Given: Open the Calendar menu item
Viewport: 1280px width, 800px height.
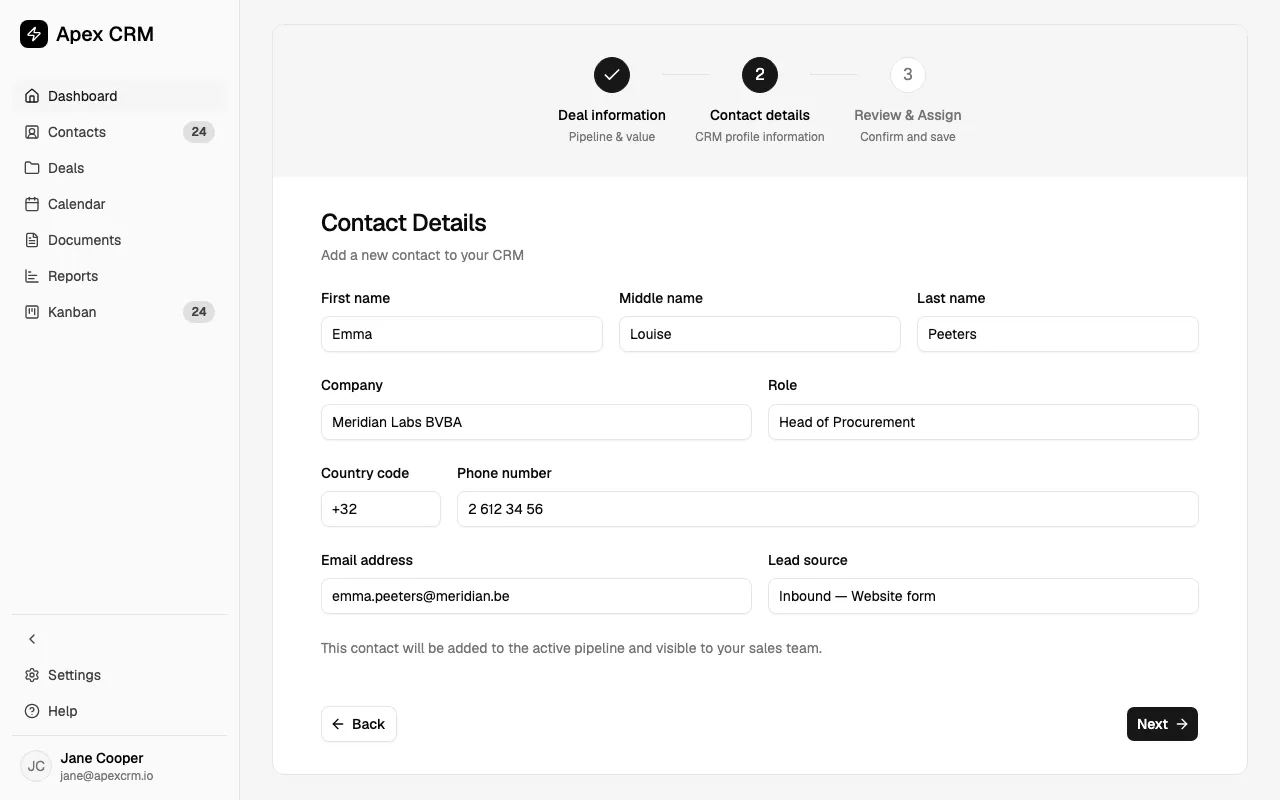Looking at the screenshot, I should 120,204.
